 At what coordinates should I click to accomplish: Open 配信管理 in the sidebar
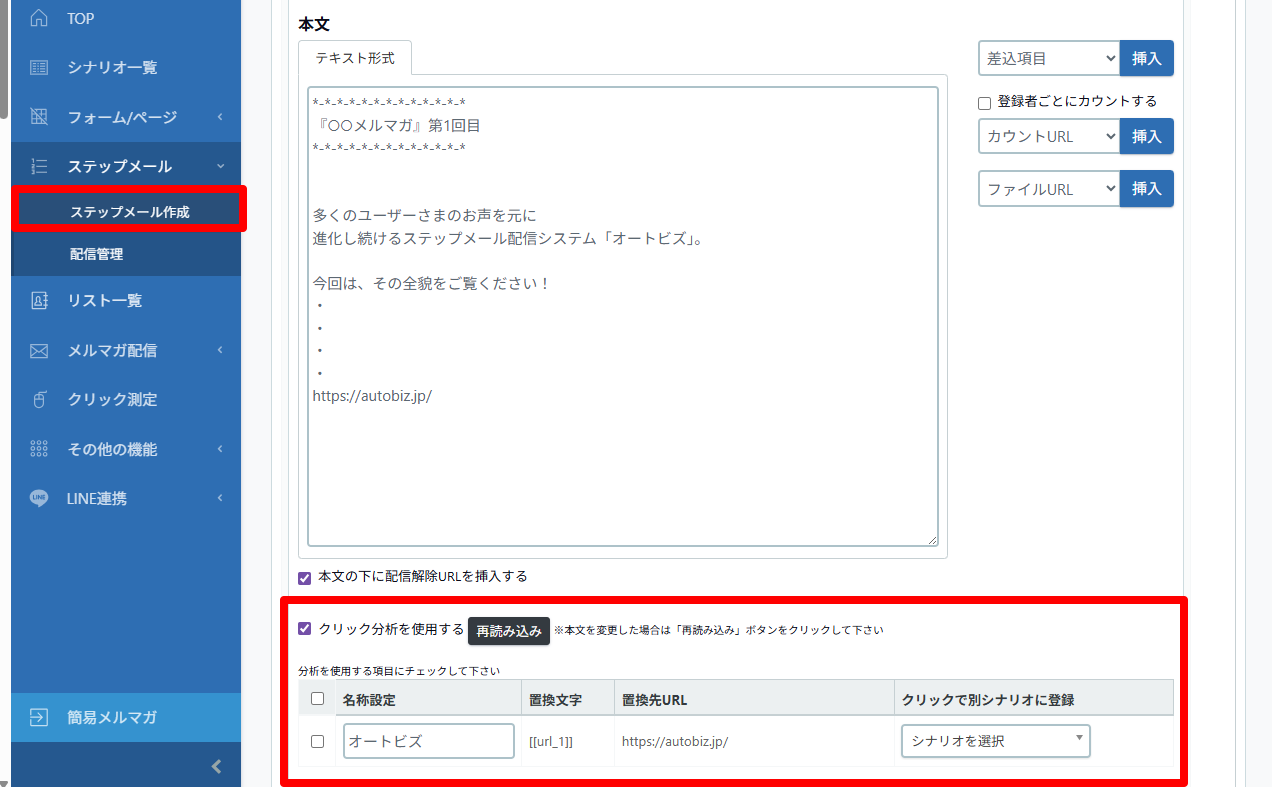click(x=97, y=254)
